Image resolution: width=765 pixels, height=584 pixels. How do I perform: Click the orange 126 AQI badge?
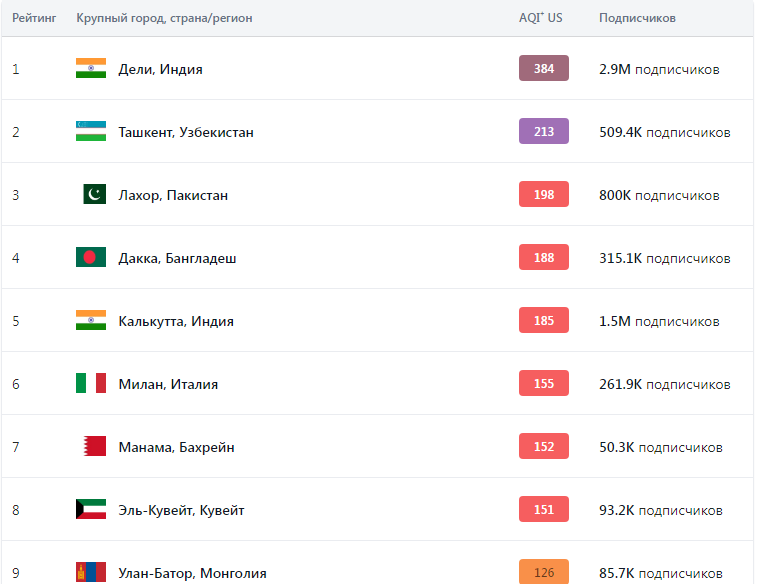pyautogui.click(x=544, y=573)
